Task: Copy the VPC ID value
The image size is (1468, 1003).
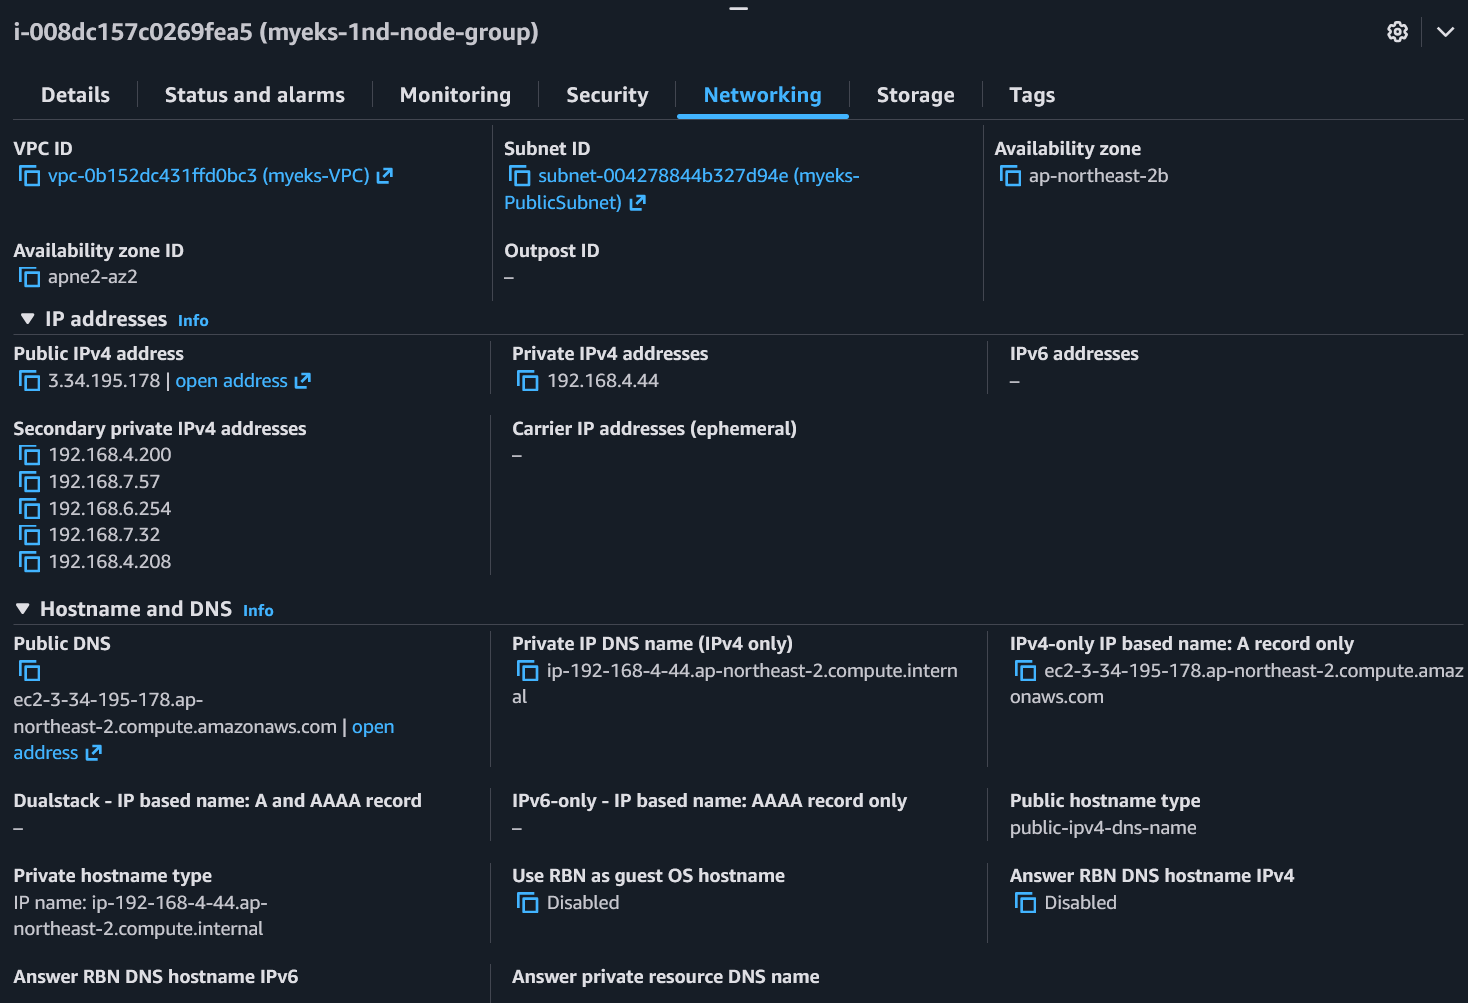Action: 29,176
